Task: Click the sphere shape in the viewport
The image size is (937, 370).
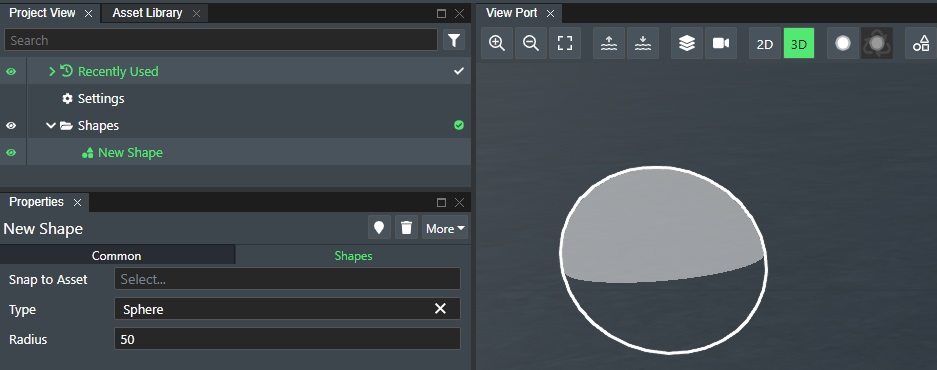Action: pyautogui.click(x=663, y=259)
